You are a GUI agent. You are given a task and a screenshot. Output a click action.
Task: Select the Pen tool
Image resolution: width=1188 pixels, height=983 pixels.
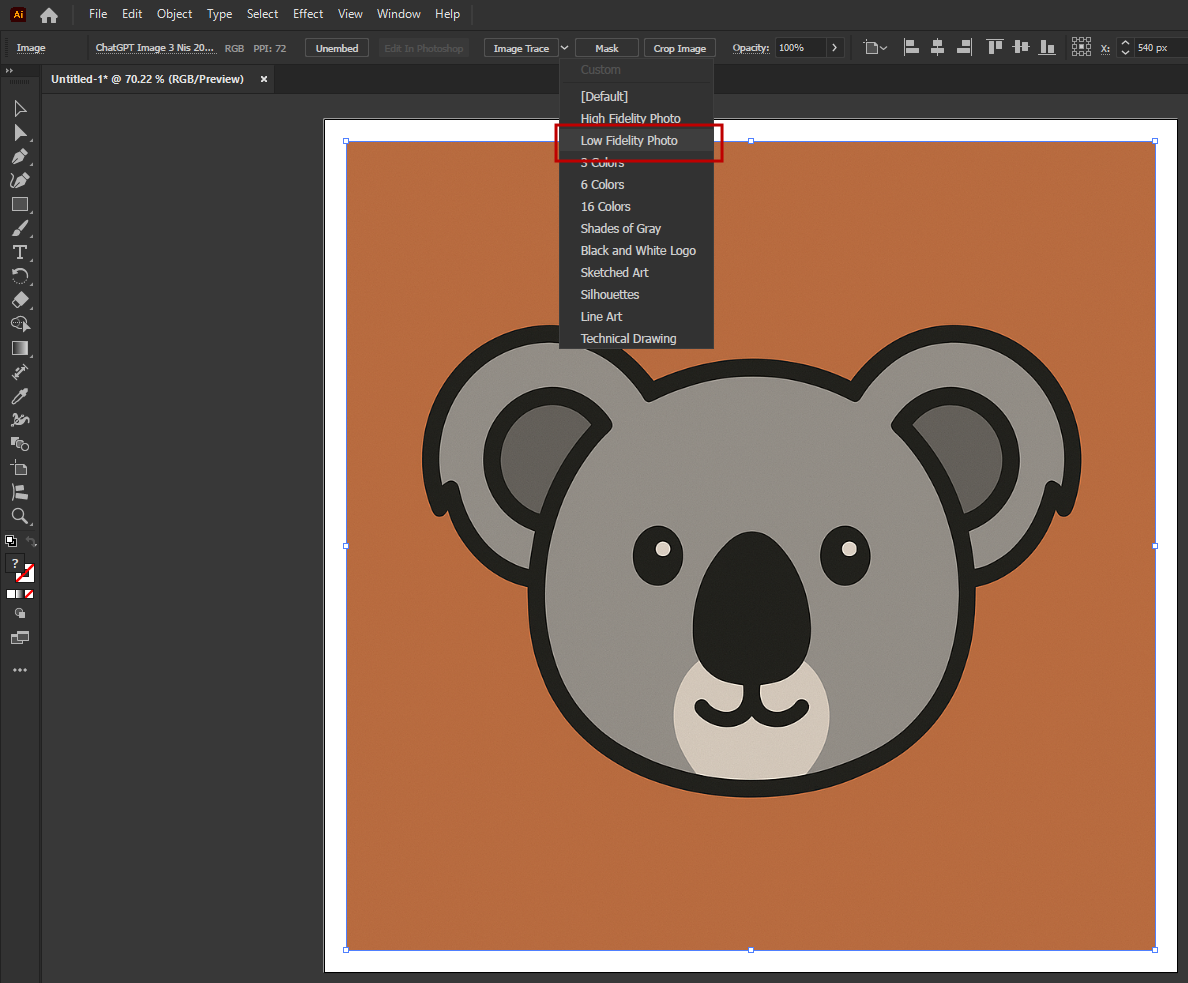(x=19, y=157)
